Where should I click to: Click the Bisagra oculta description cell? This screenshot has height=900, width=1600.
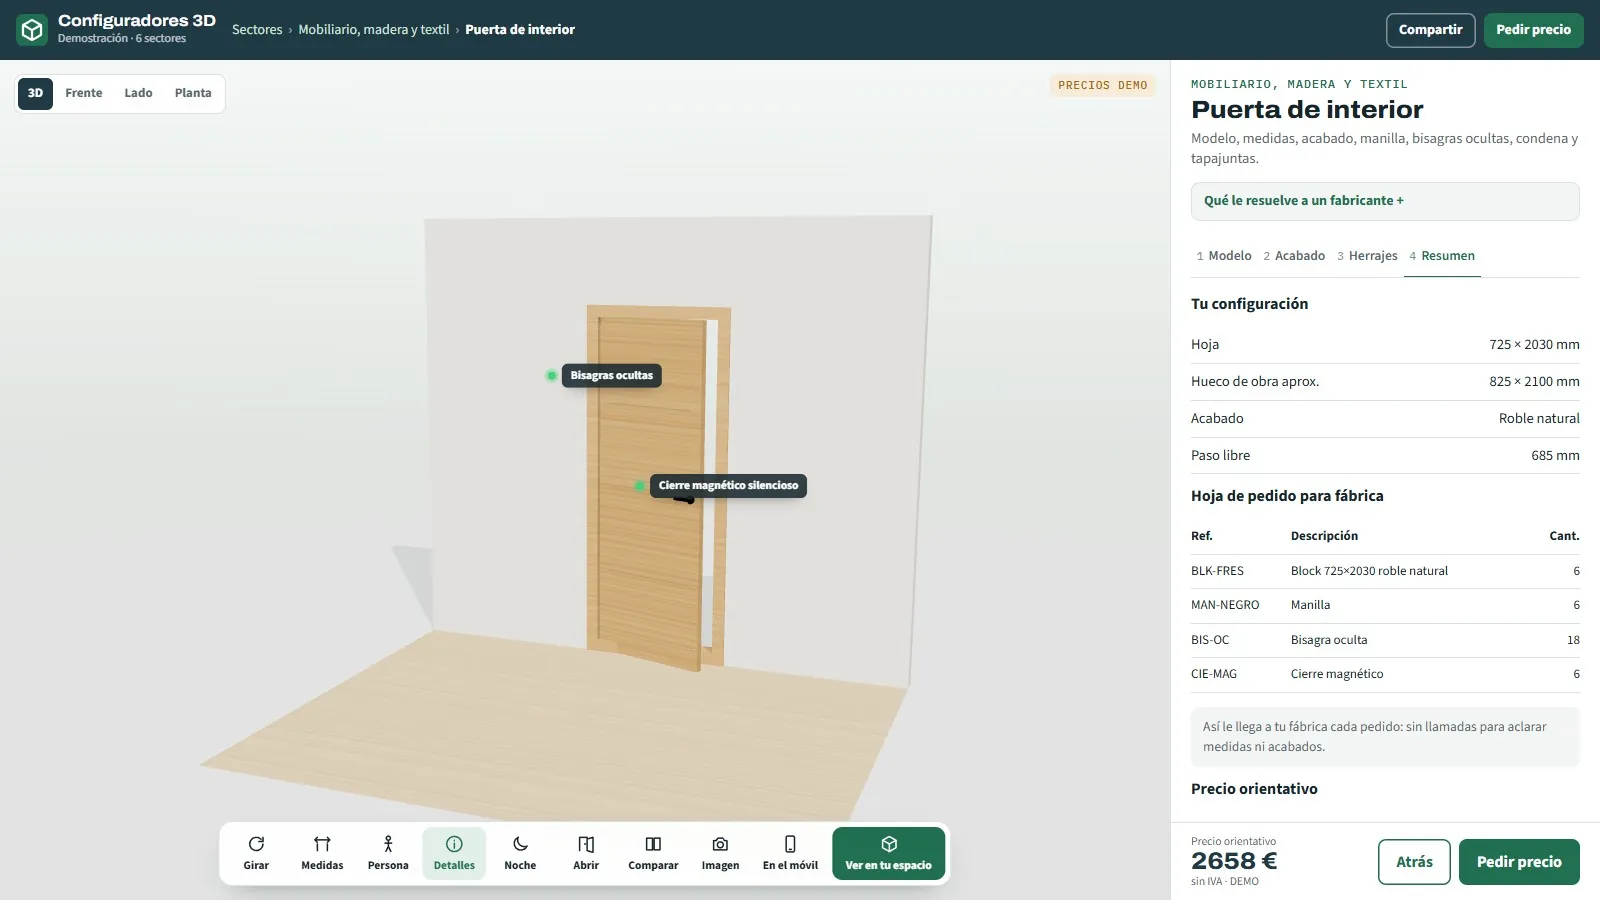click(x=1329, y=640)
